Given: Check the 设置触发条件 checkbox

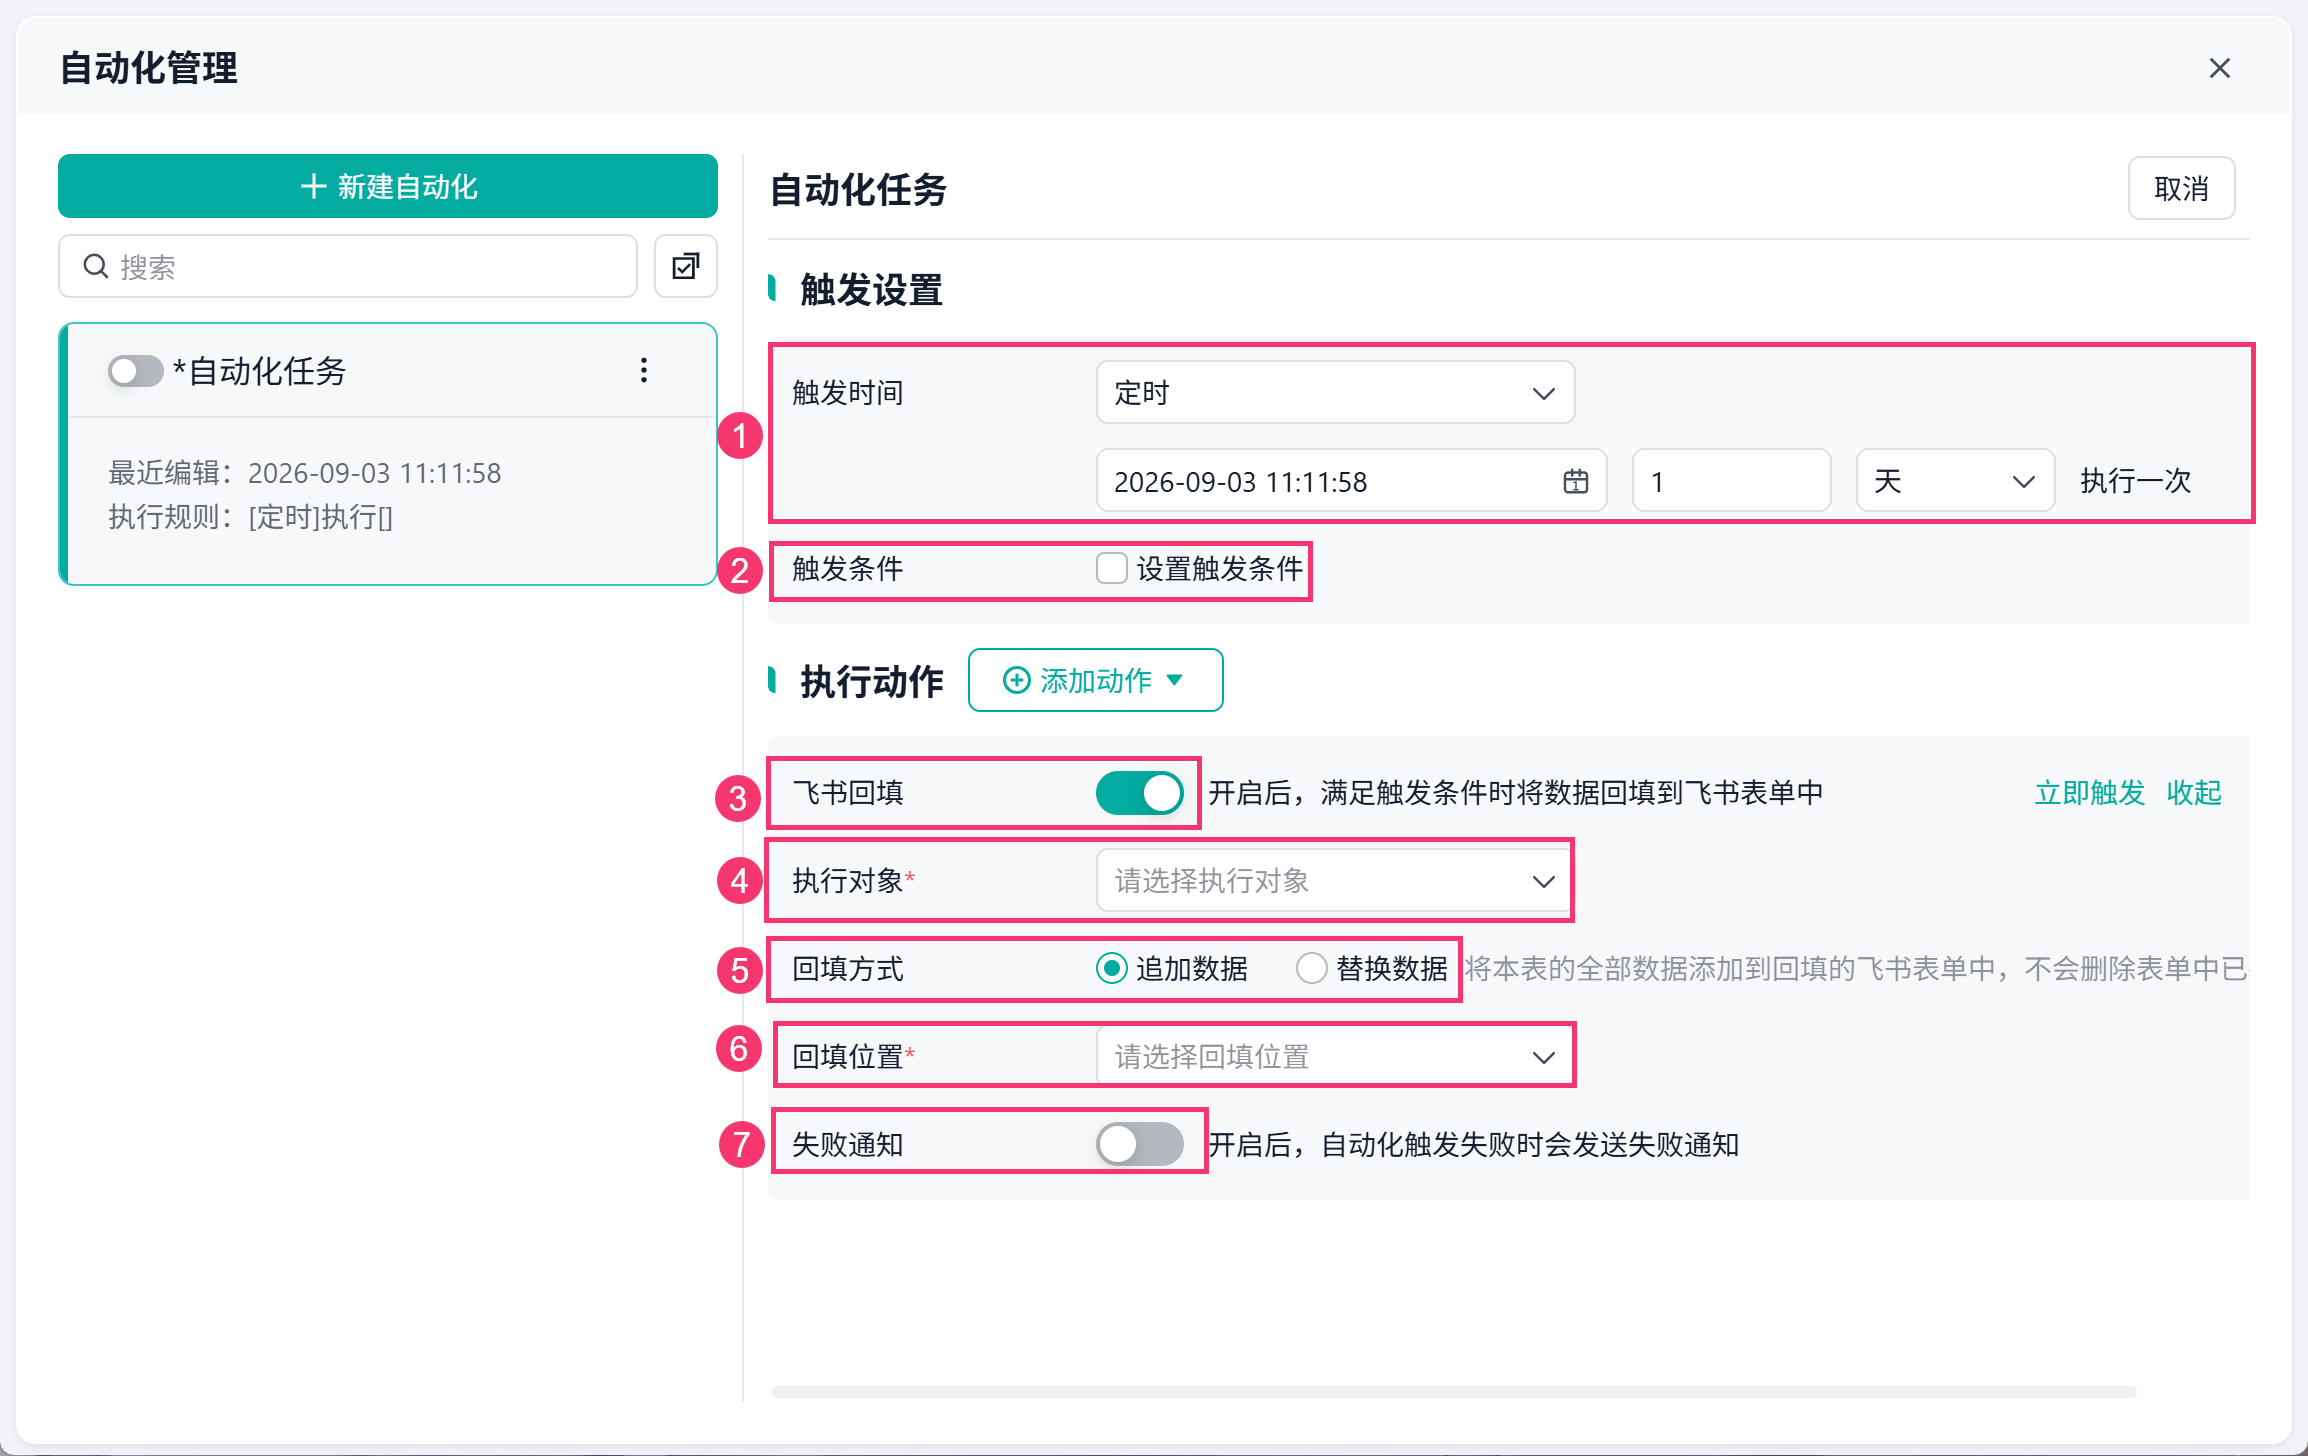Looking at the screenshot, I should (x=1111, y=568).
